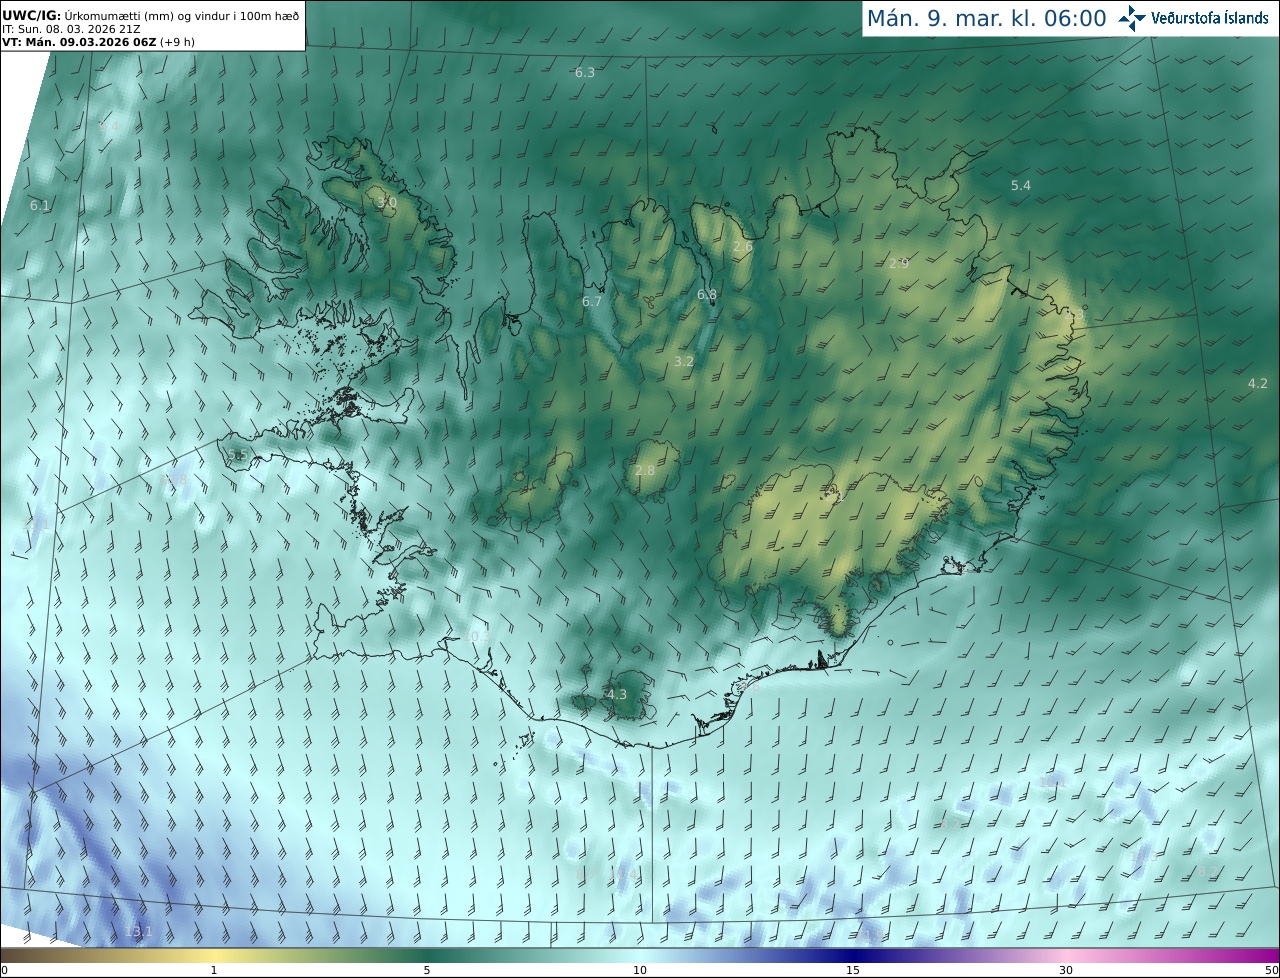Click the 6.8 value label
The height and width of the screenshot is (978, 1280).
click(707, 294)
